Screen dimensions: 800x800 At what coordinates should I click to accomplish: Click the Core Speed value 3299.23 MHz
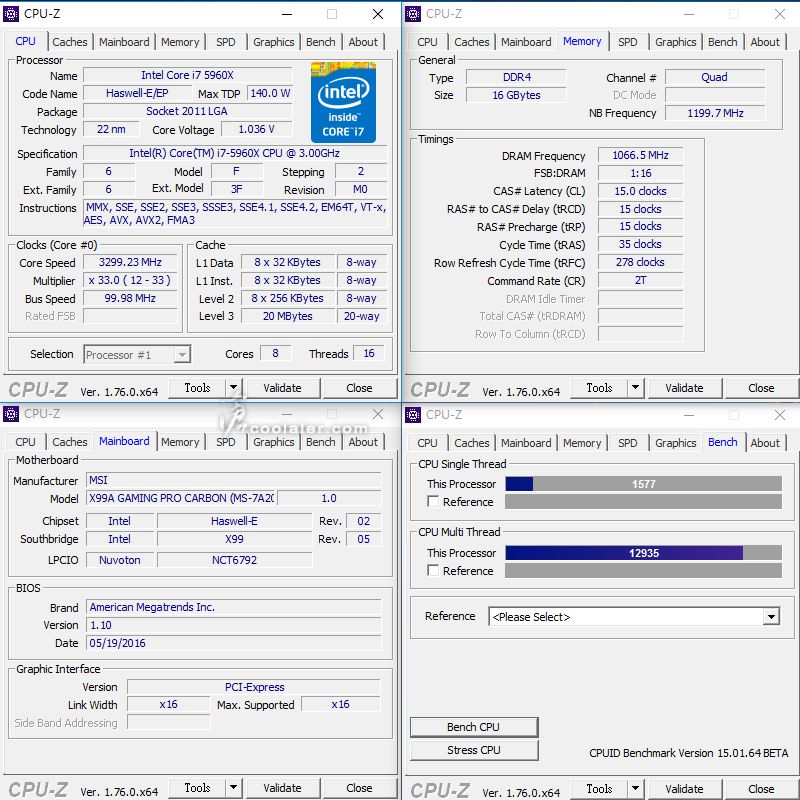(x=130, y=262)
